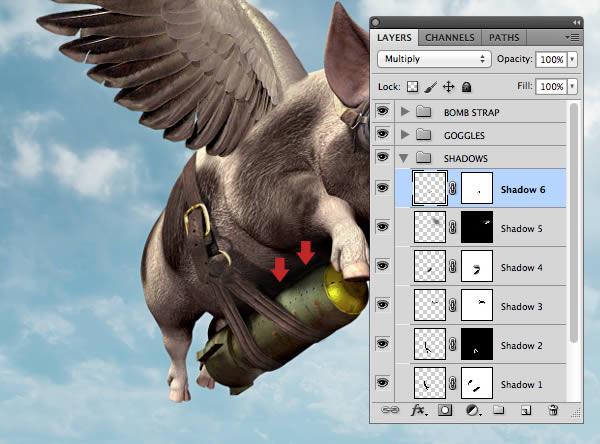Select Shadow 2 layer thumbnail
The height and width of the screenshot is (444, 600).
430,344
